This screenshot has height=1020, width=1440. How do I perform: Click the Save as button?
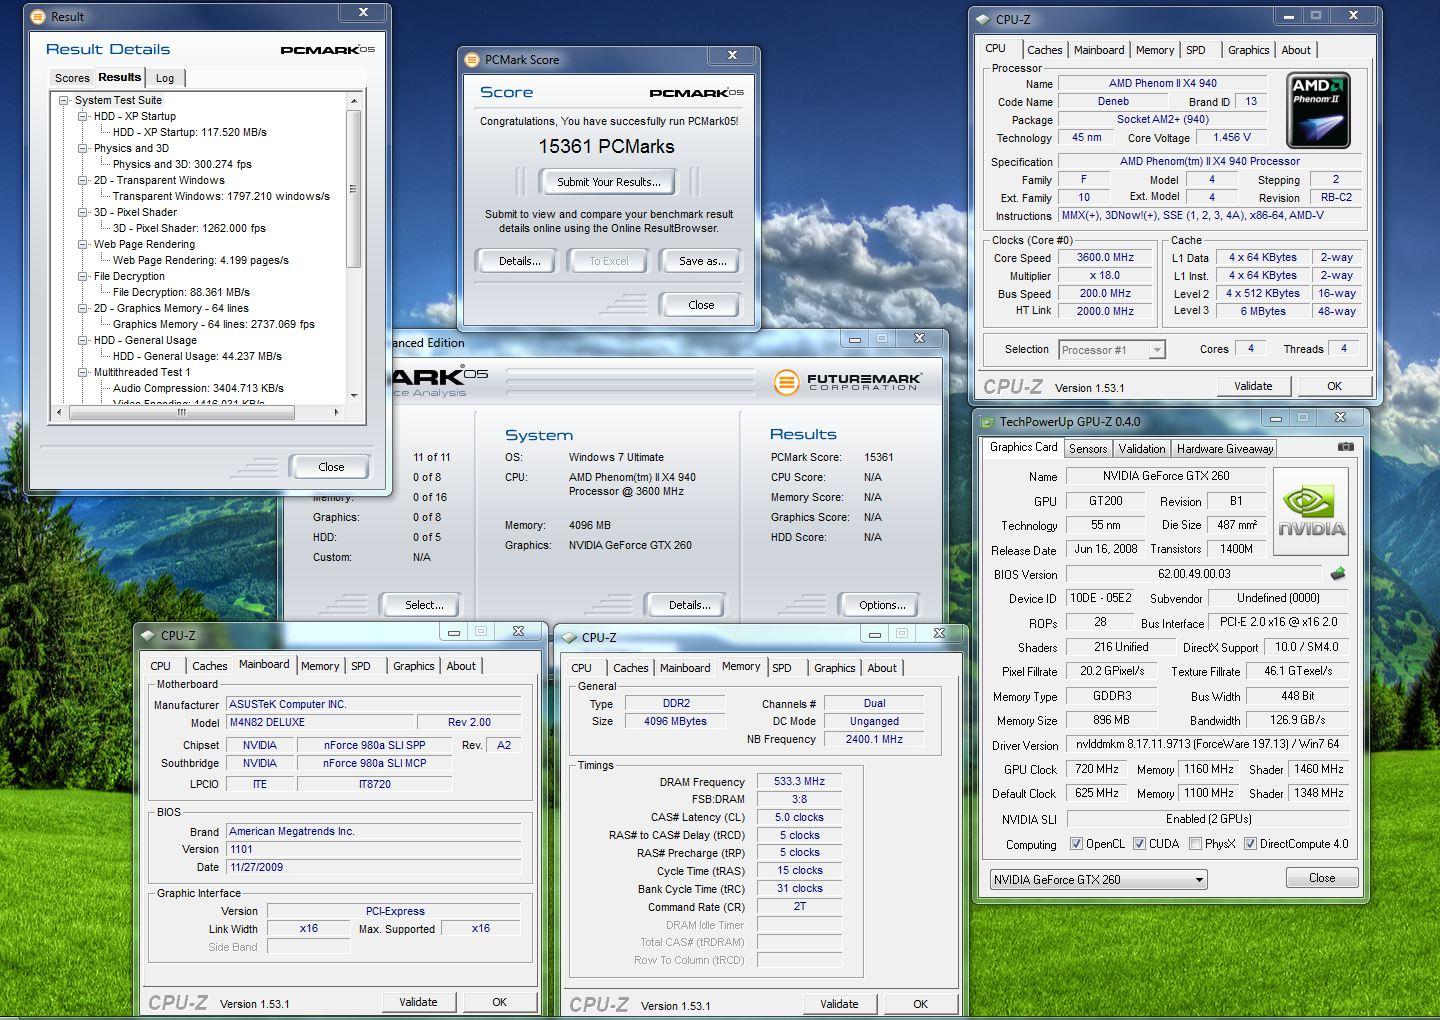click(702, 261)
